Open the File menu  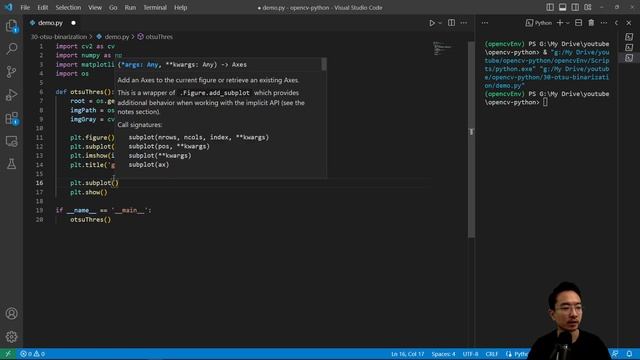pyautogui.click(x=25, y=7)
